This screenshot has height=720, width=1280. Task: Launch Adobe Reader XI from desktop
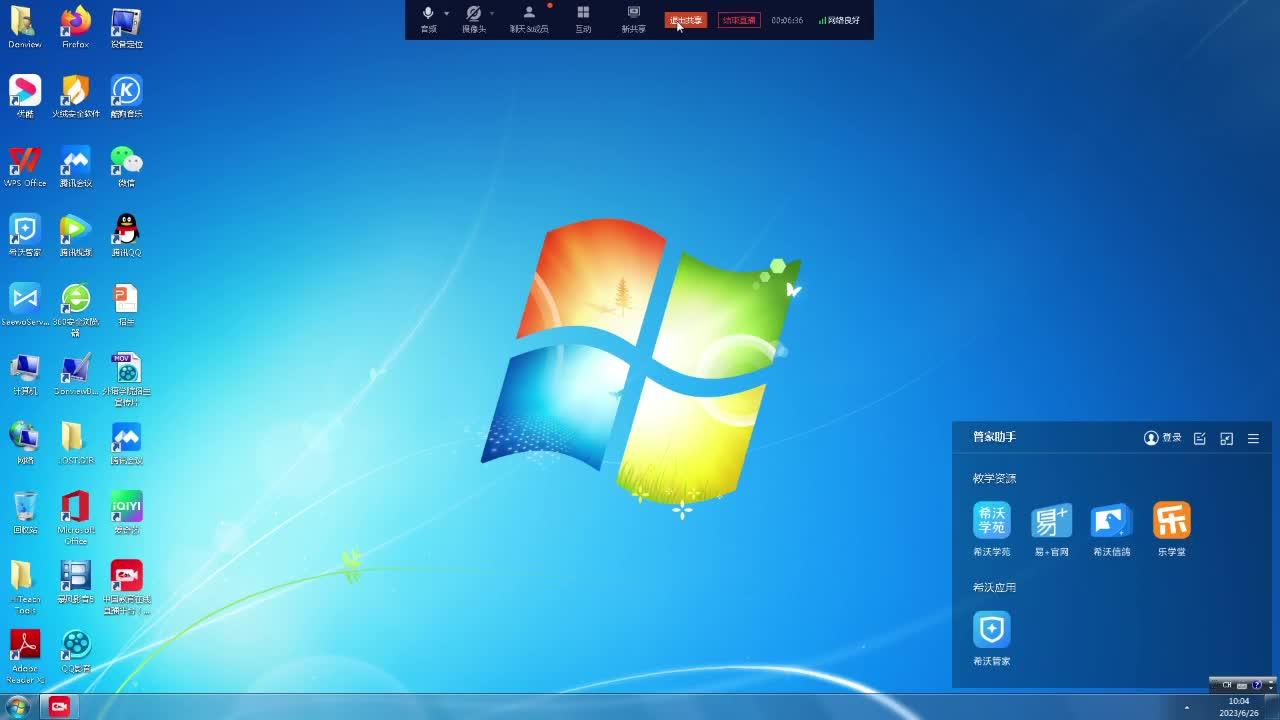coord(24,656)
